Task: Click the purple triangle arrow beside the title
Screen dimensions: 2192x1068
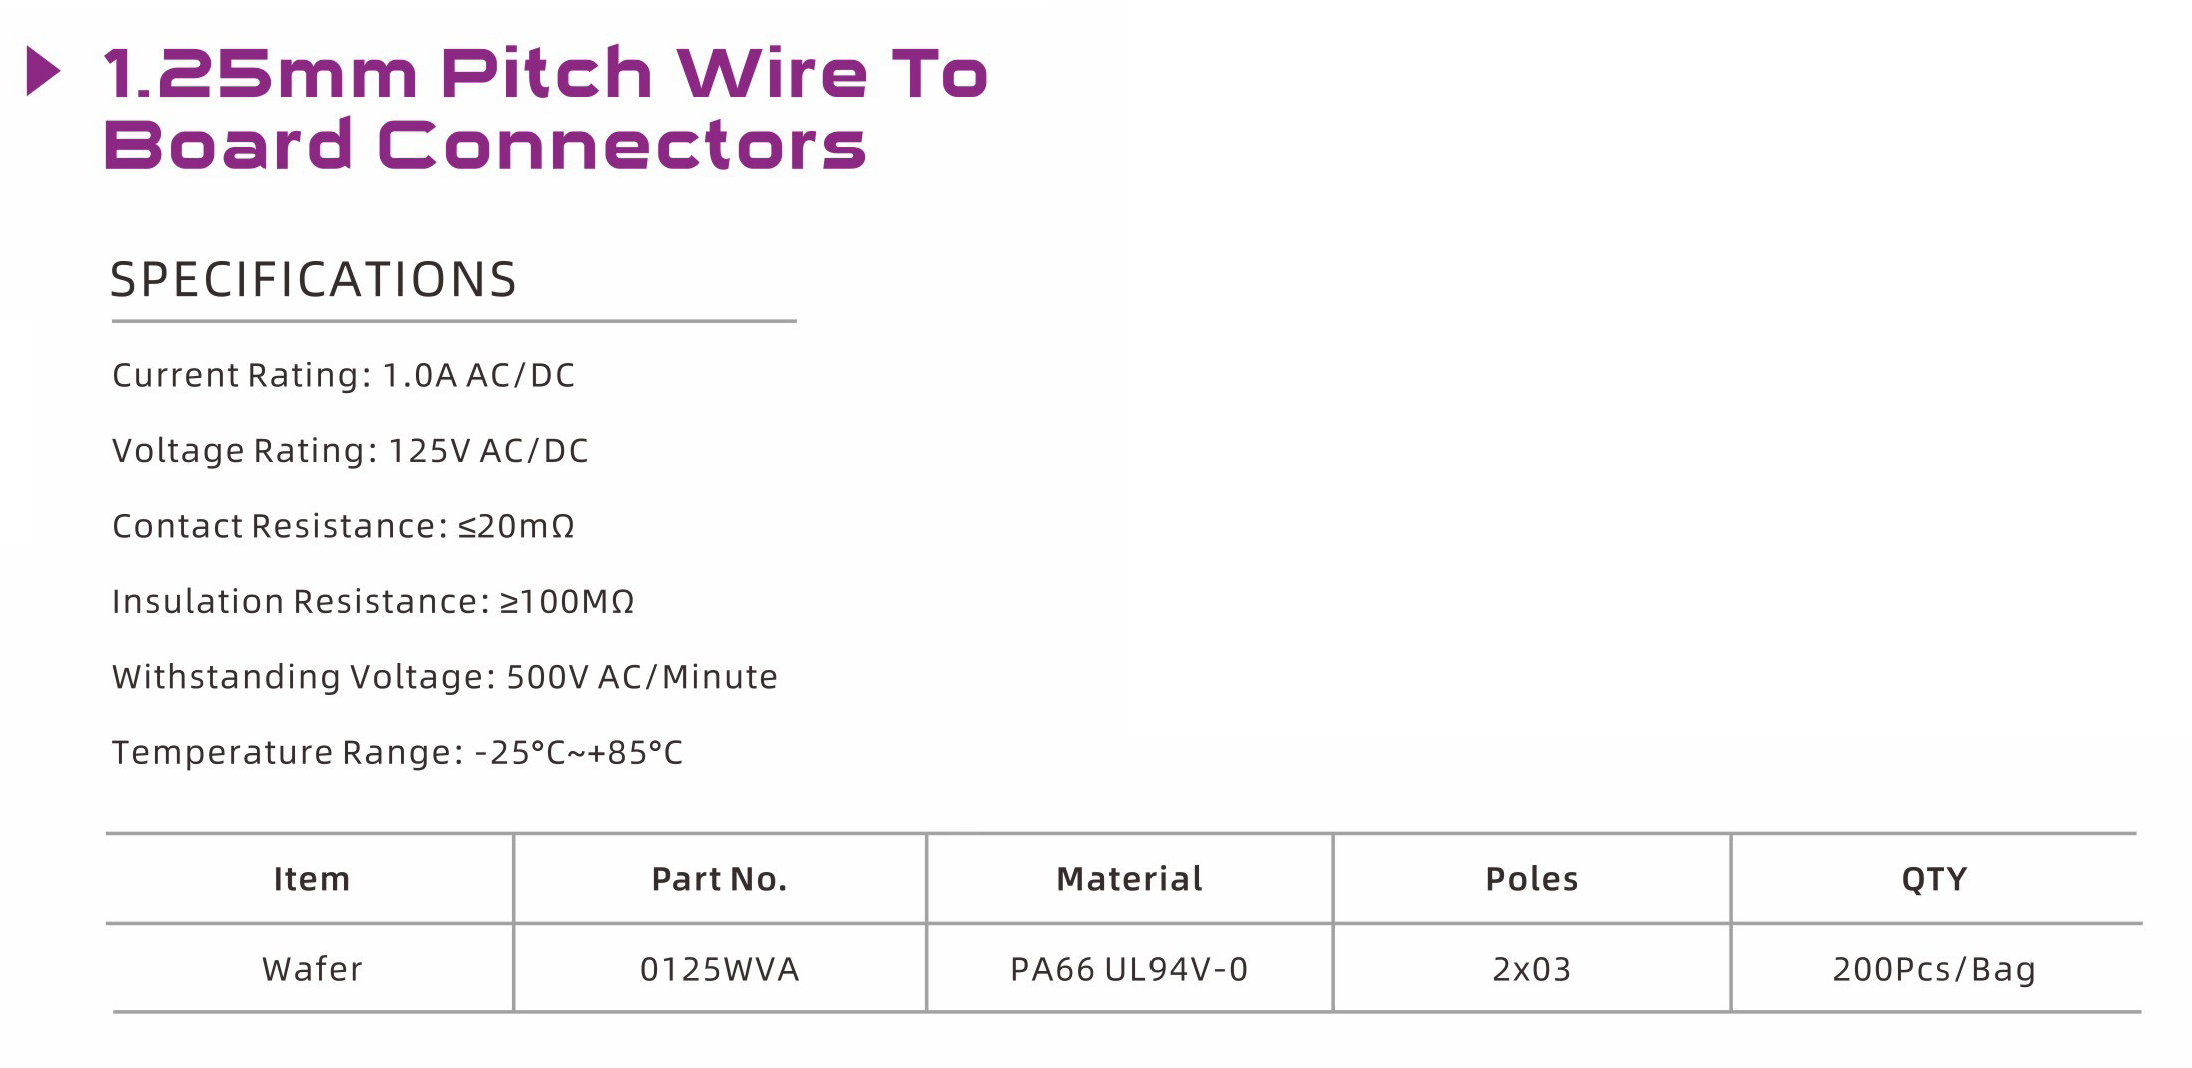Action: 42,72
